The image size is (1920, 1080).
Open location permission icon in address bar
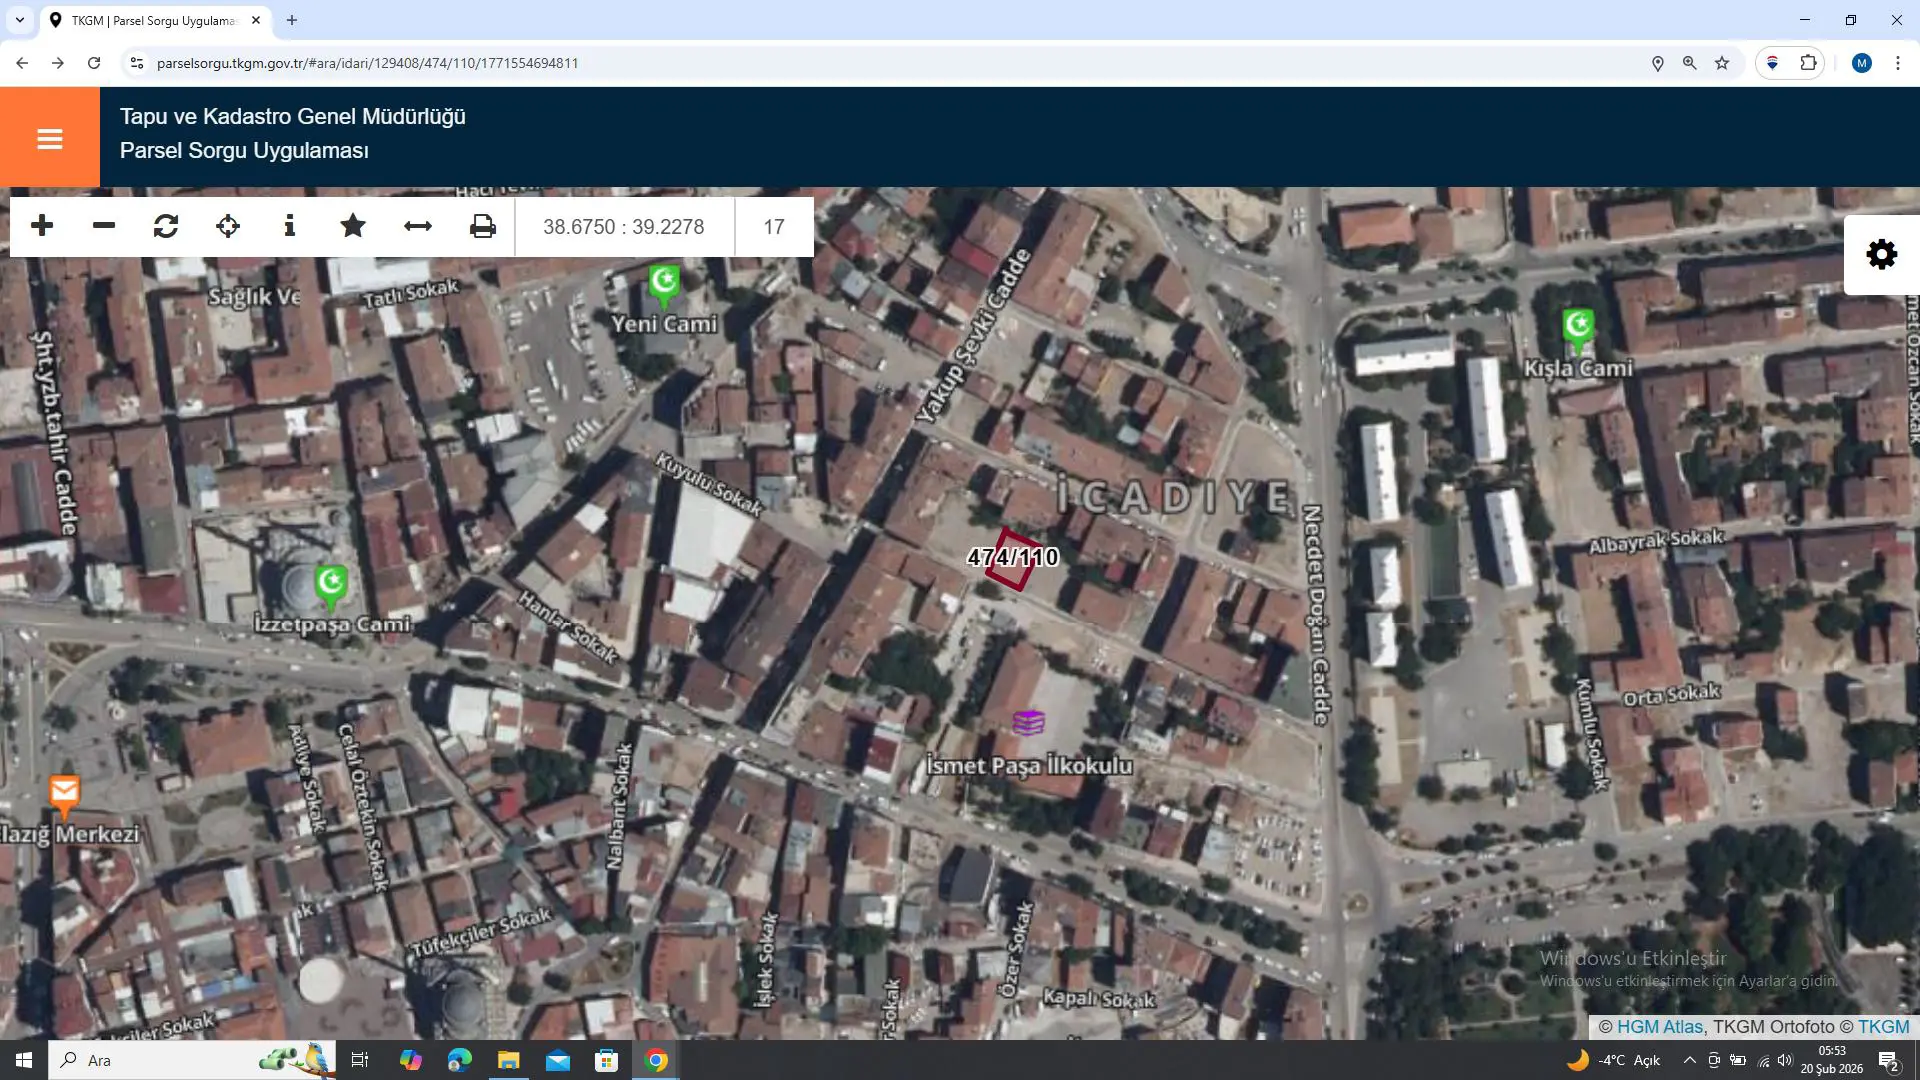[1657, 63]
